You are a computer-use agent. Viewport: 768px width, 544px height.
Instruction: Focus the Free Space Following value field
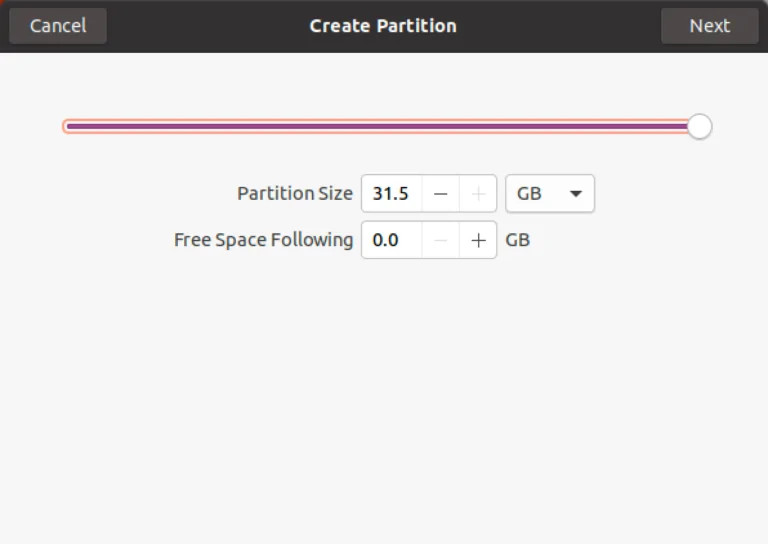391,240
